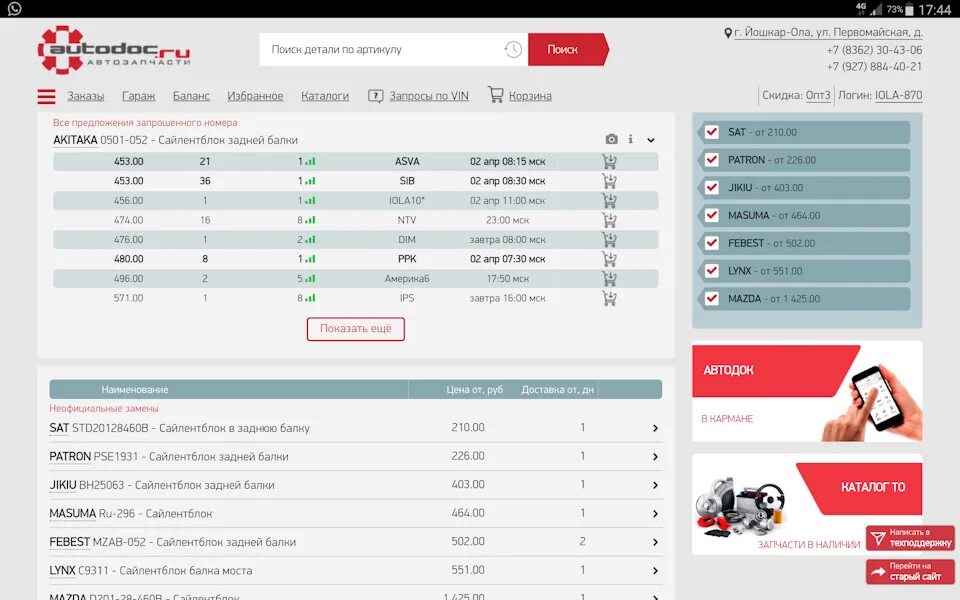This screenshot has width=960, height=600.
Task: Click battery icon in status bar
Action: [909, 9]
